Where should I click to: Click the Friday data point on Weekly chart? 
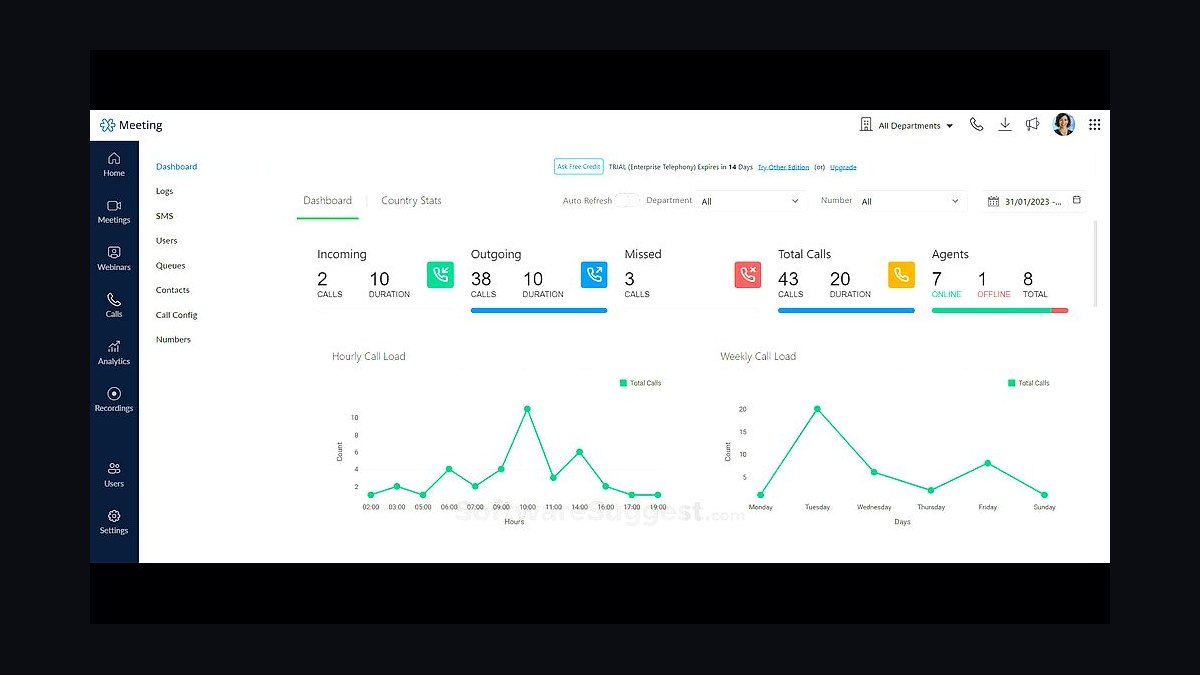click(x=988, y=463)
